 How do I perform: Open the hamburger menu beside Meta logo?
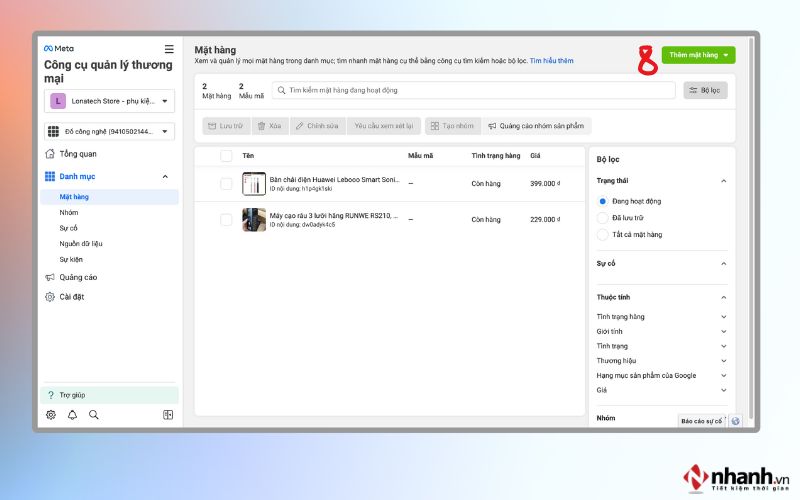(169, 49)
